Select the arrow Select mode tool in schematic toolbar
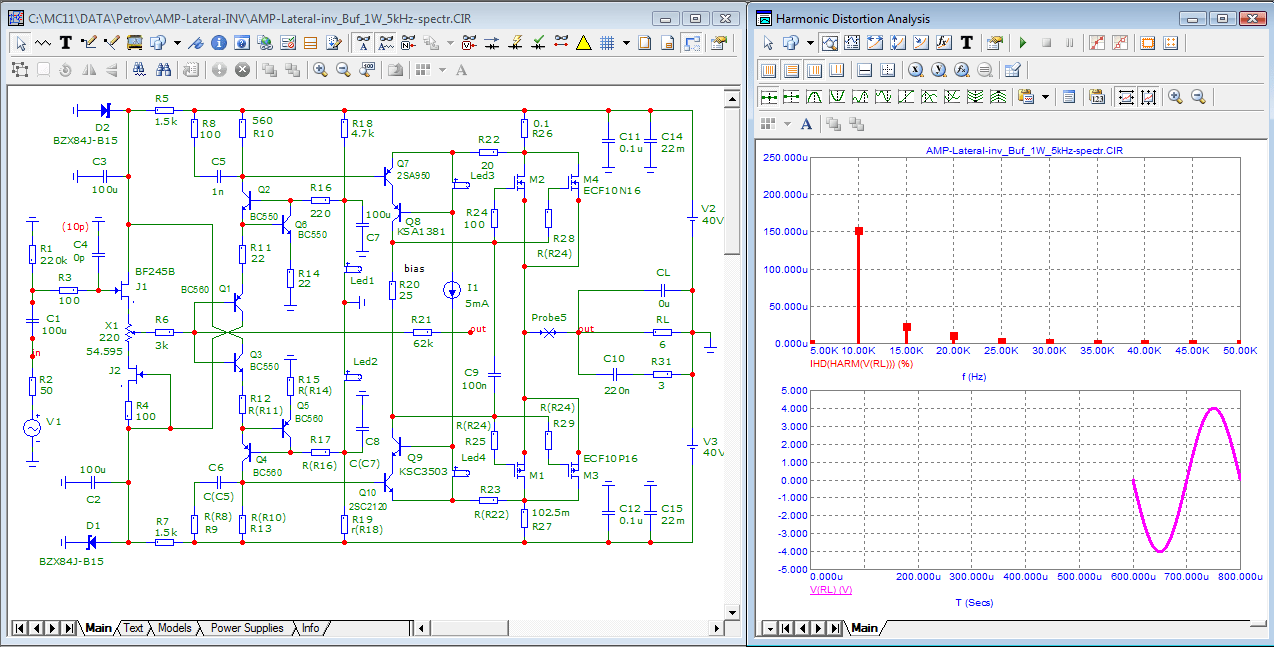This screenshot has height=647, width=1274. pyautogui.click(x=21, y=43)
